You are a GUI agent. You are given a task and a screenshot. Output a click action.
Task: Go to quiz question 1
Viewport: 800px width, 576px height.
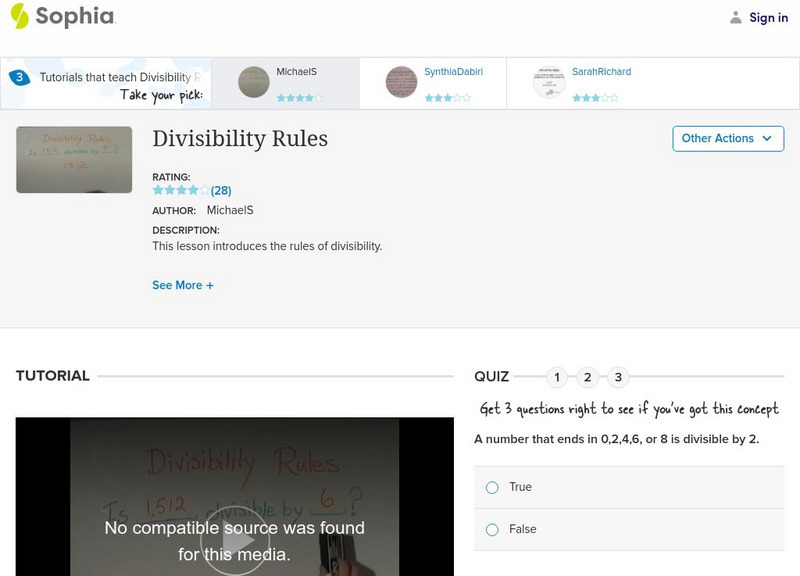[557, 378]
